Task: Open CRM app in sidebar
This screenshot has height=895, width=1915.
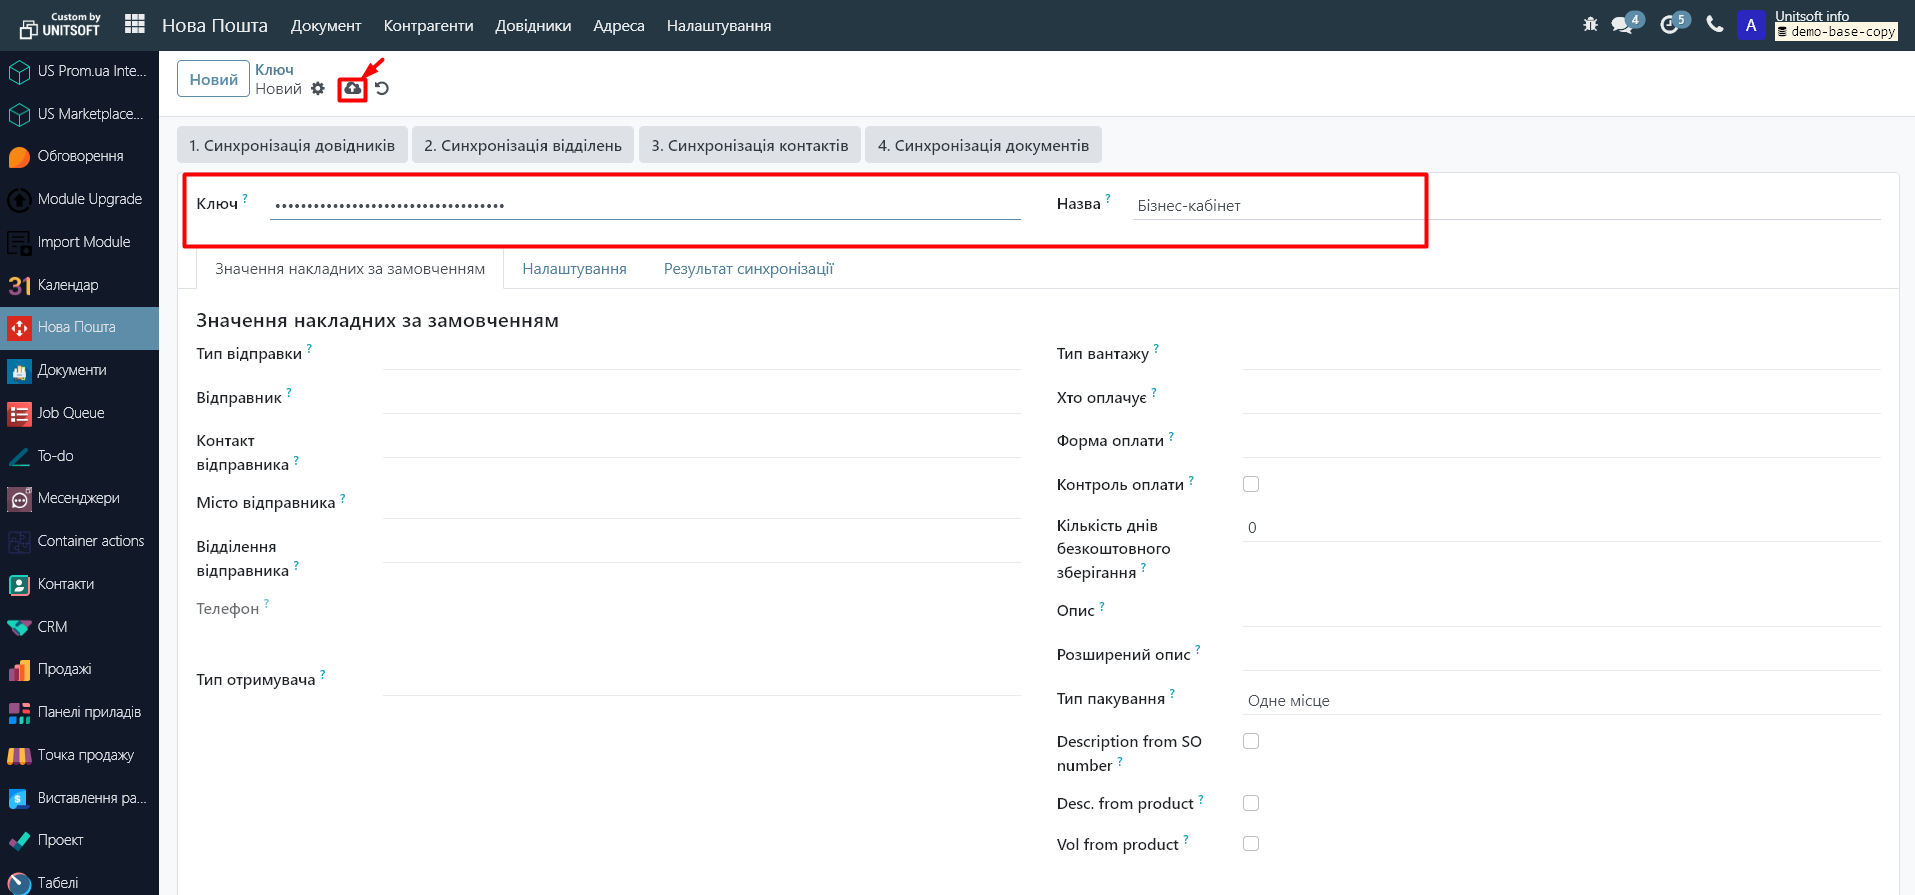Action: pyautogui.click(x=52, y=627)
